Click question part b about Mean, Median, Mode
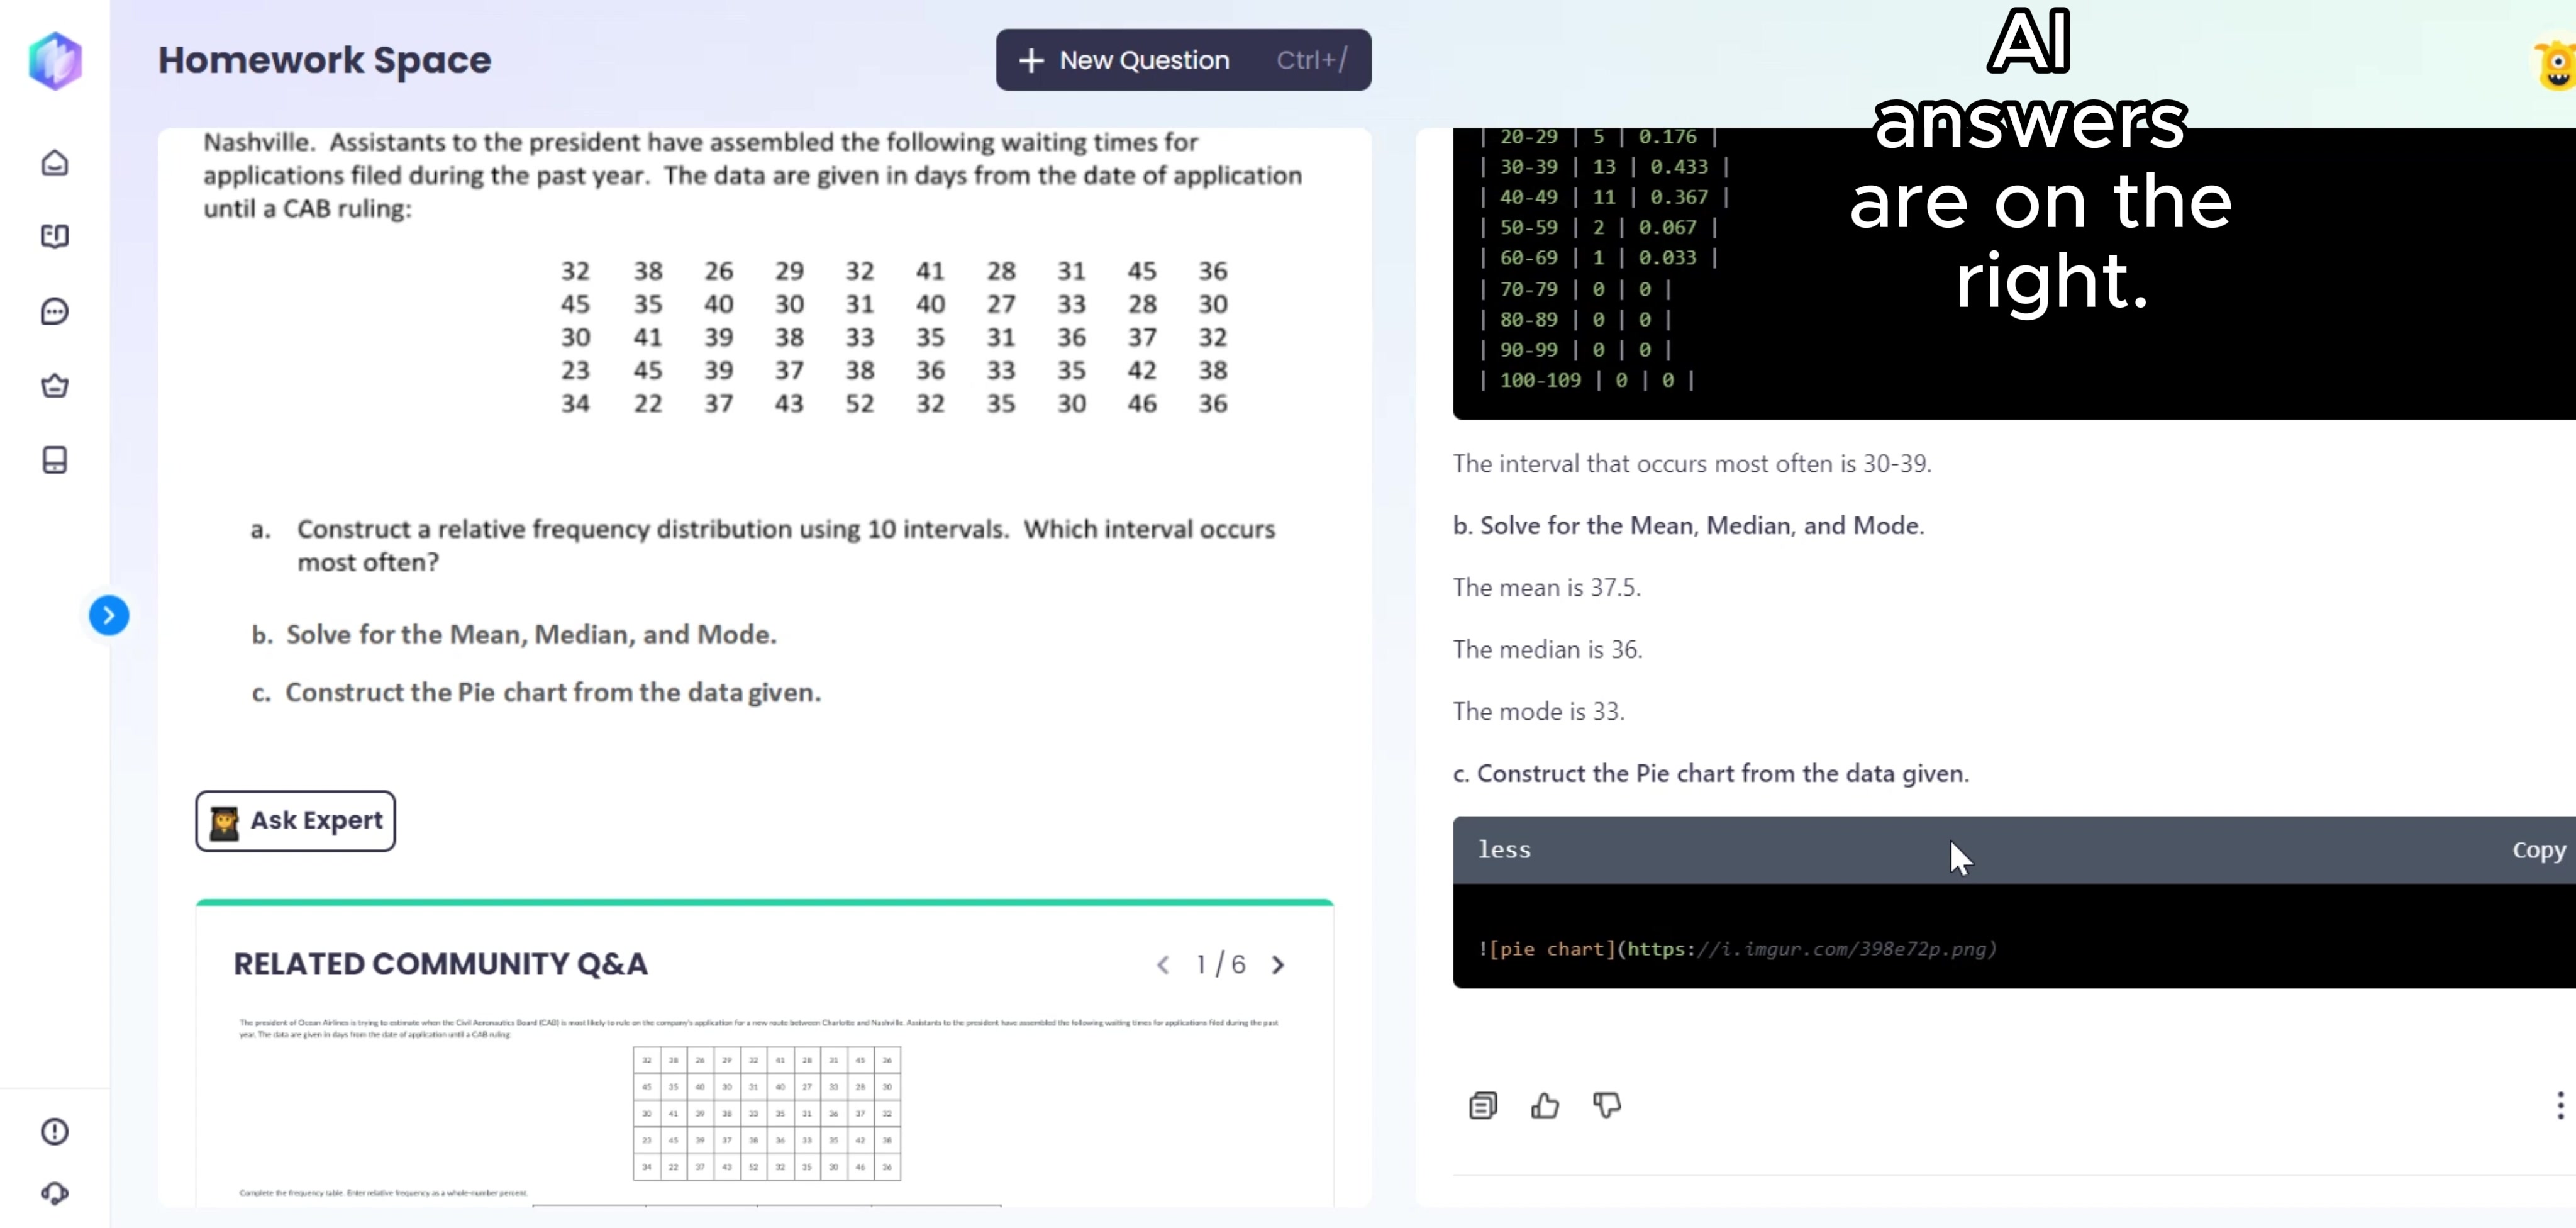Image resolution: width=2576 pixels, height=1228 pixels. (514, 634)
